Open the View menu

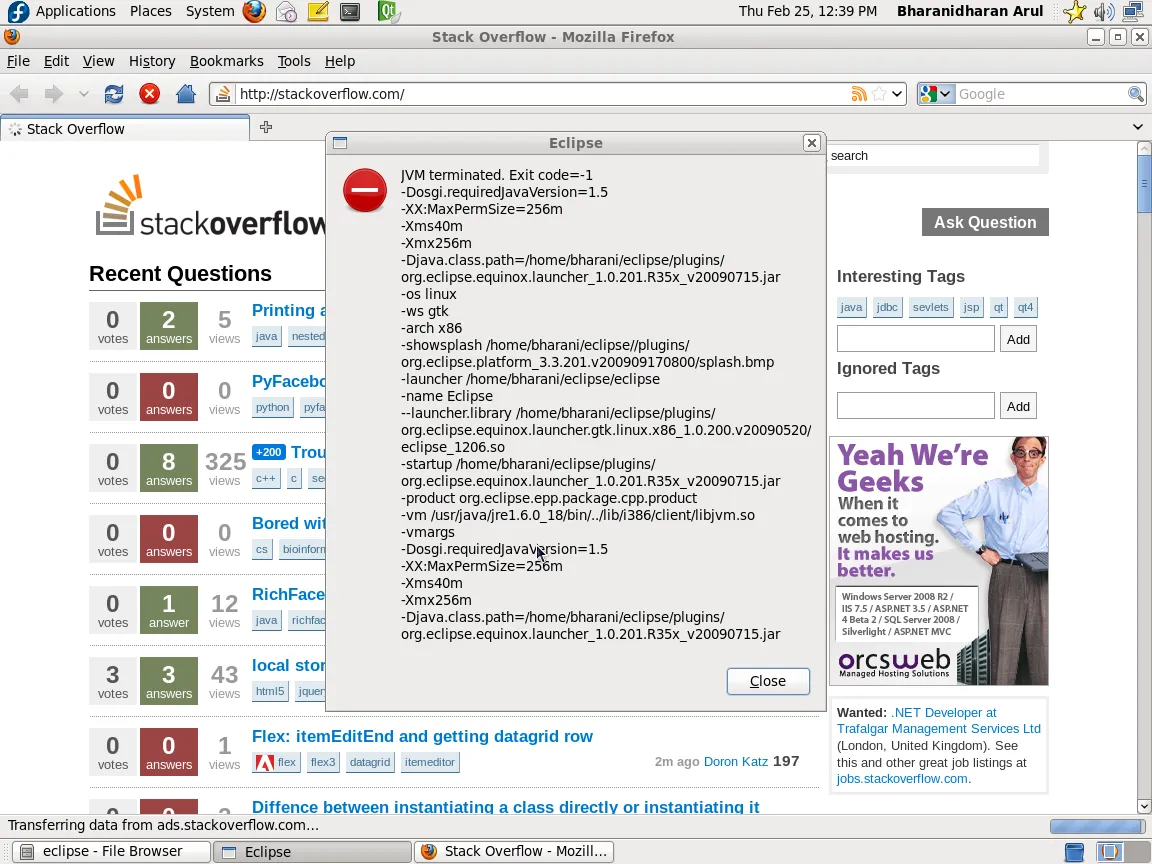(98, 61)
